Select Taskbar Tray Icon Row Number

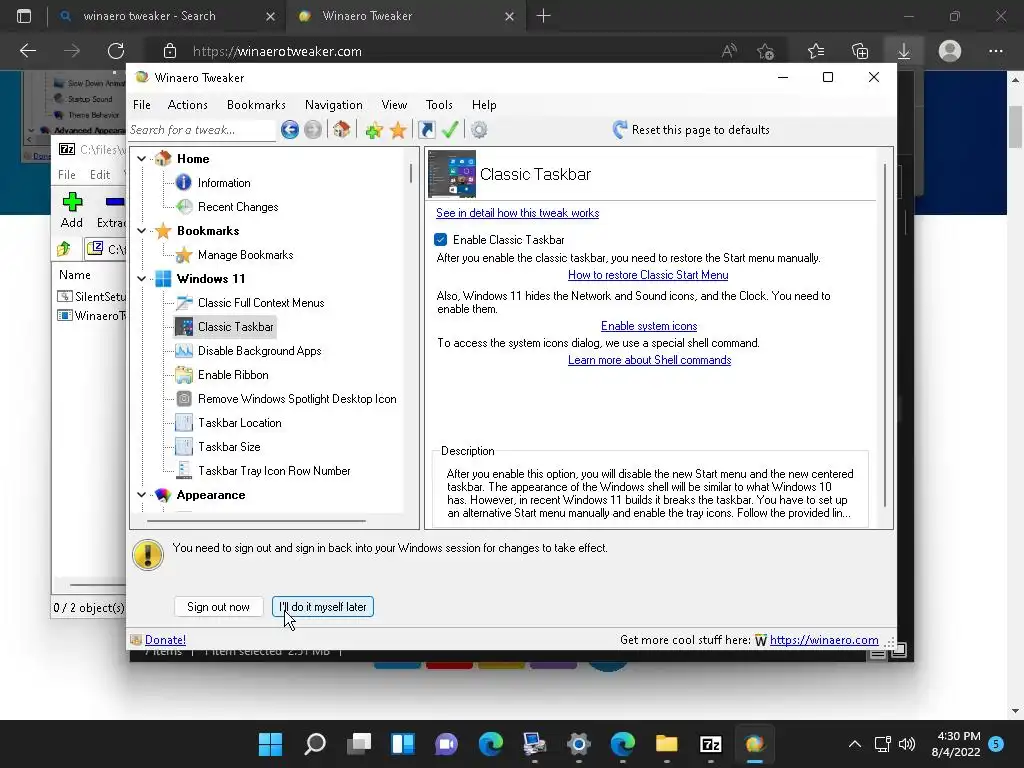pyautogui.click(x=274, y=471)
